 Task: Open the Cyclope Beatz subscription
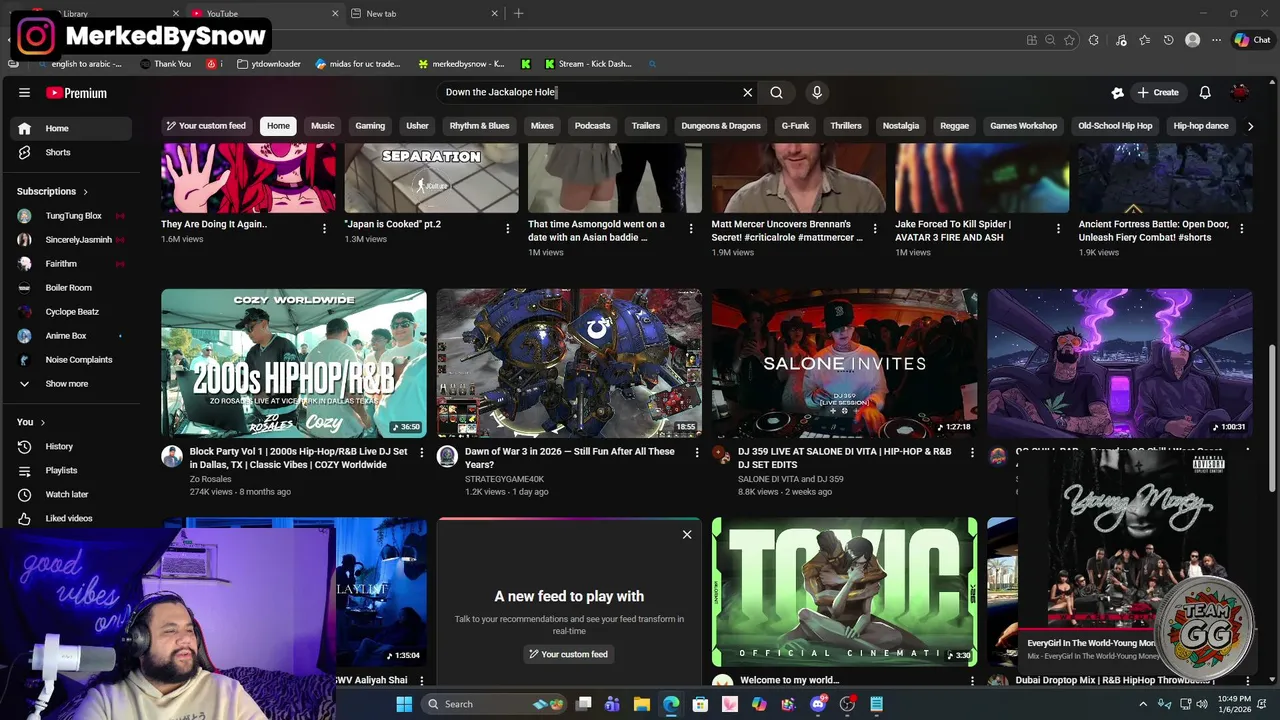(x=70, y=311)
